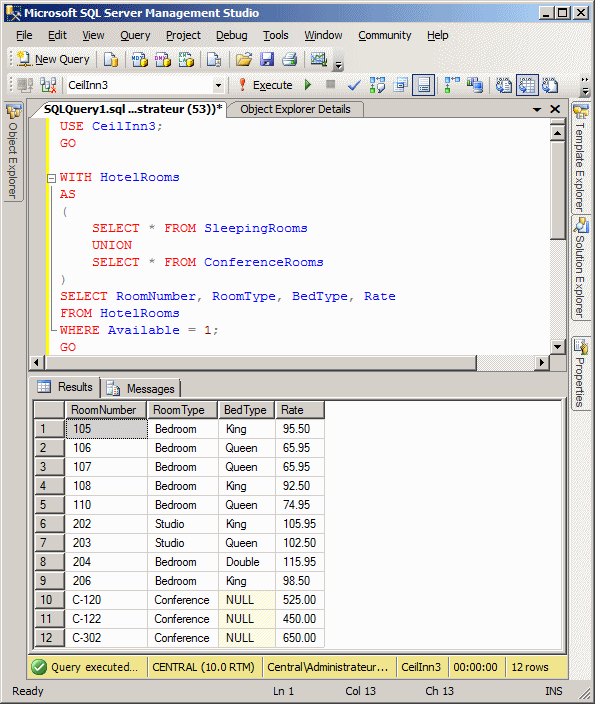Open the CeilInn3 database combo box

[145, 85]
